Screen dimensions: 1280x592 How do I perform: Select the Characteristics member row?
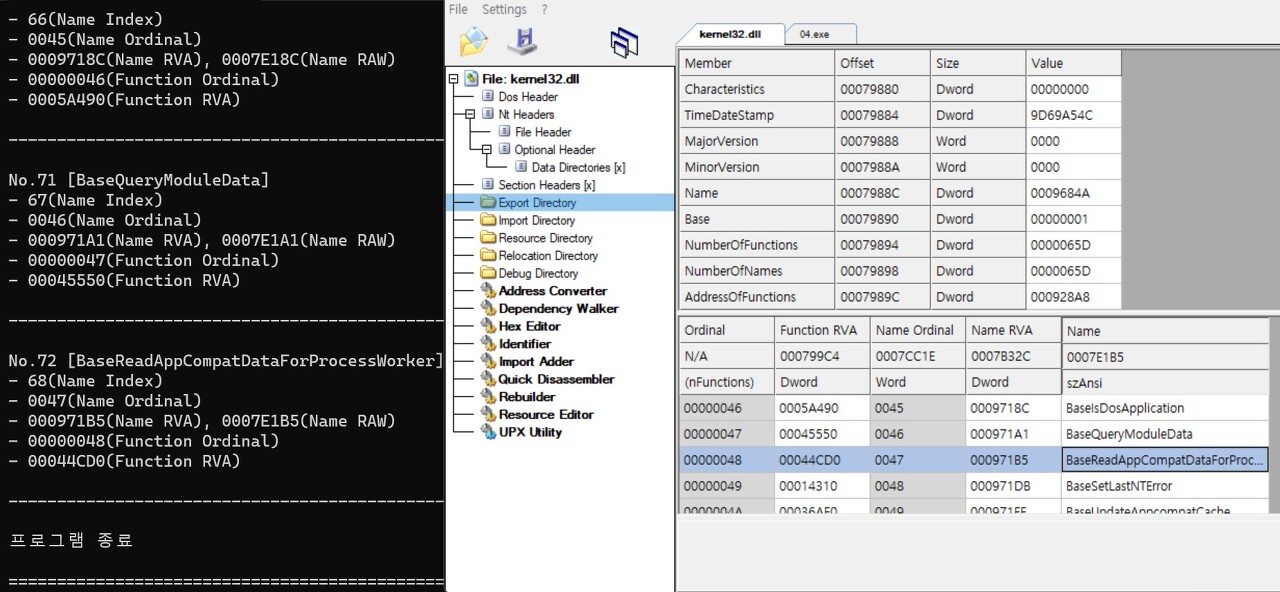(x=900, y=89)
